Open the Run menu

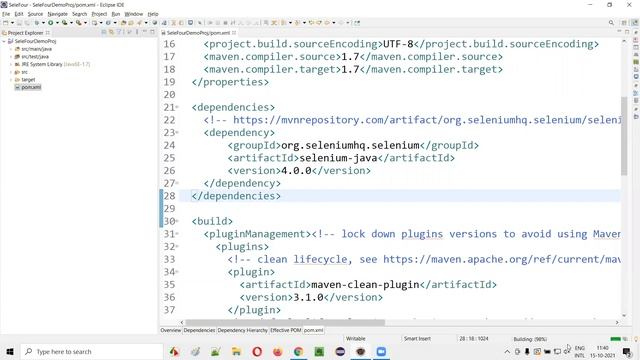pos(116,14)
